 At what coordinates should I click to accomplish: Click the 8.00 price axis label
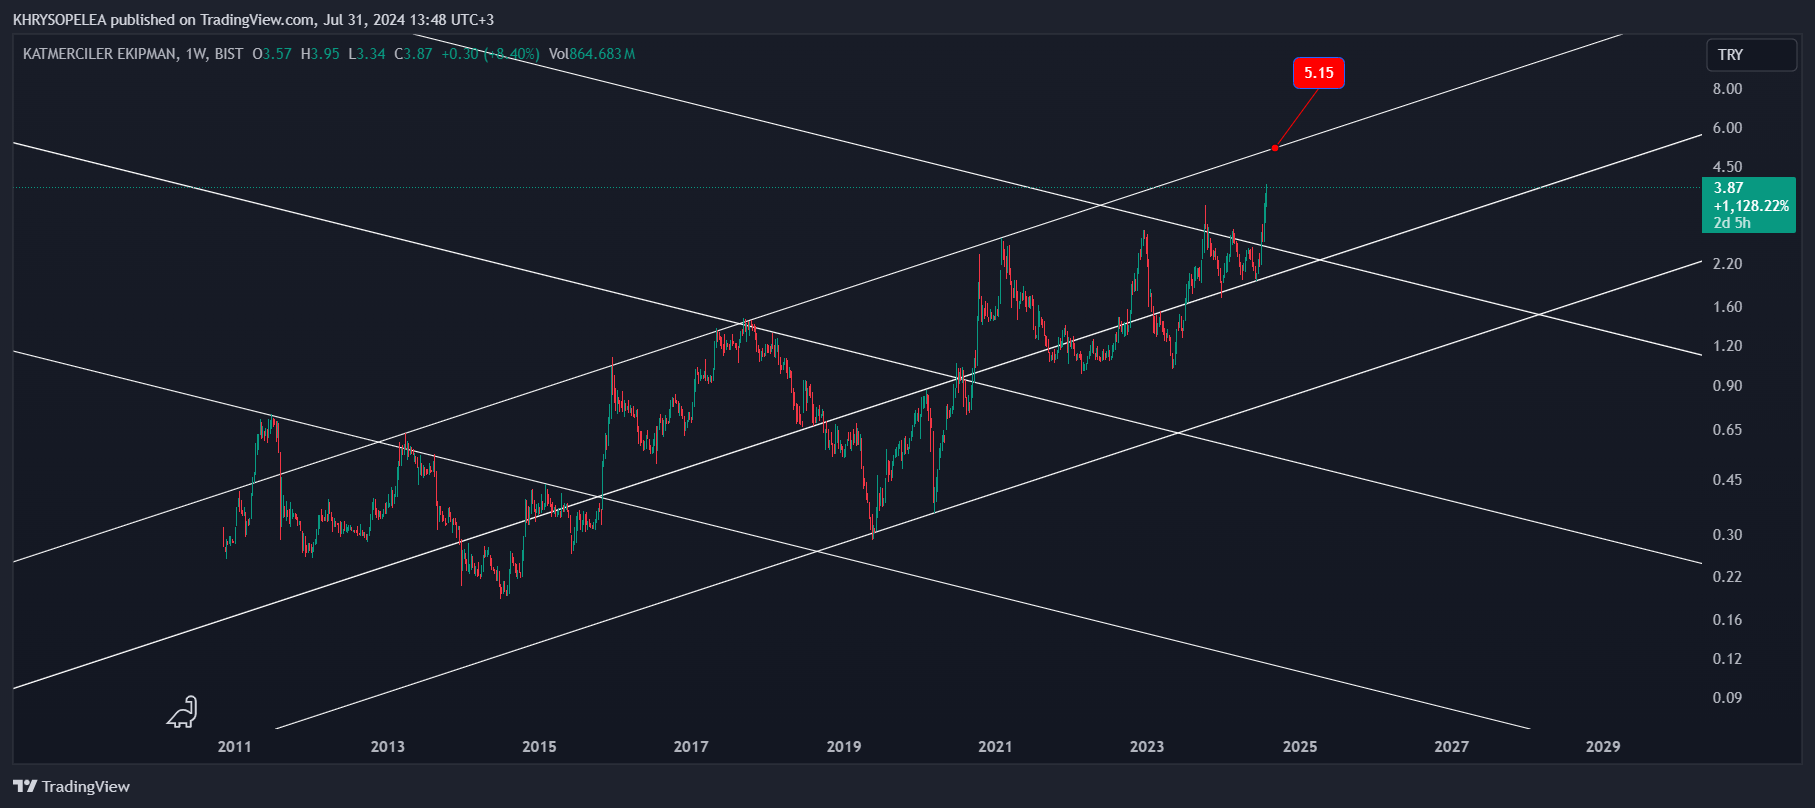(x=1728, y=89)
